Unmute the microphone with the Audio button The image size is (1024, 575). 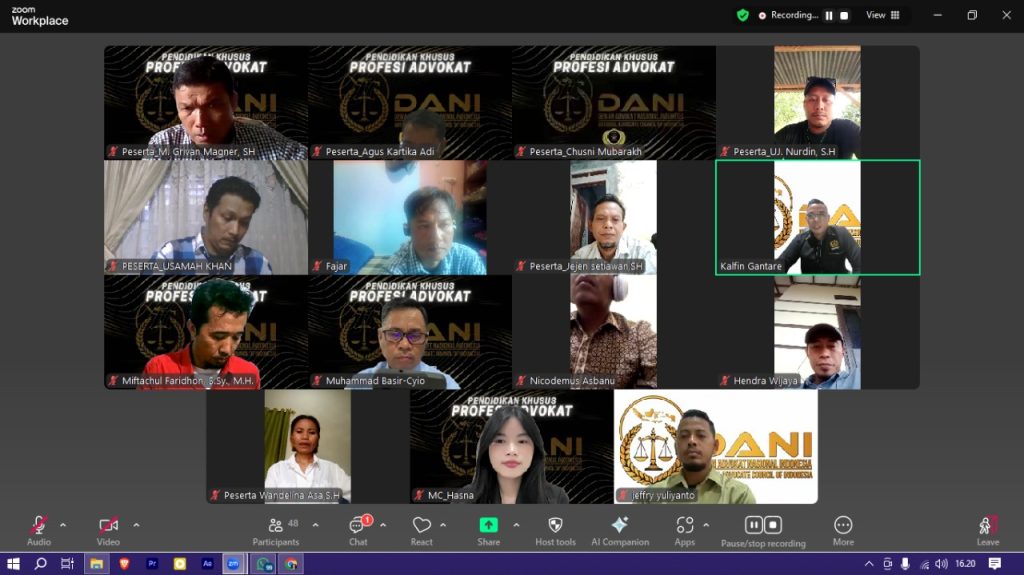(x=38, y=528)
